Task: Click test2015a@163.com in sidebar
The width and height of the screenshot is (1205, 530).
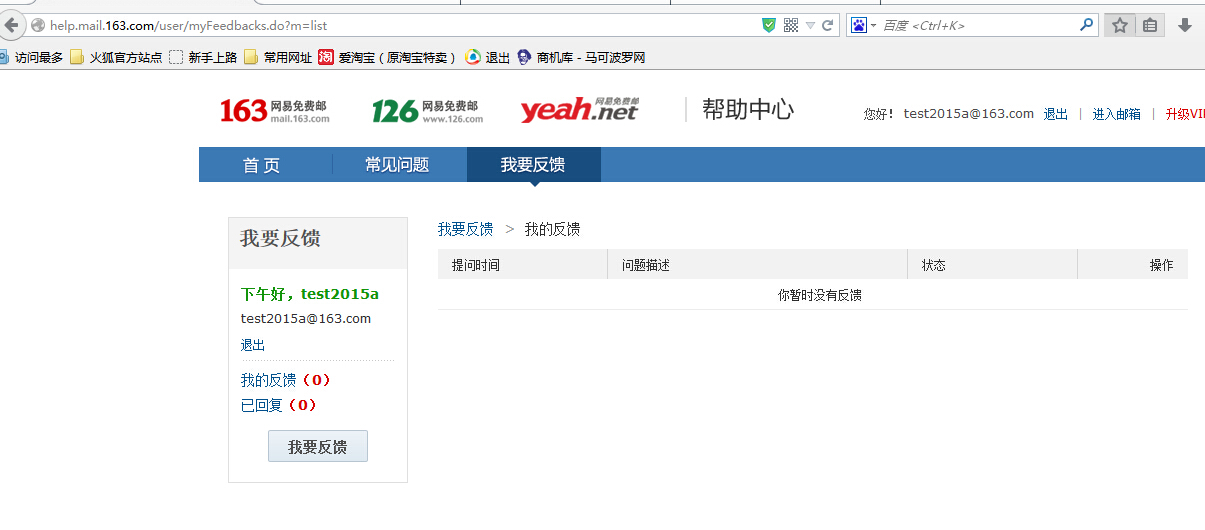Action: tap(306, 319)
